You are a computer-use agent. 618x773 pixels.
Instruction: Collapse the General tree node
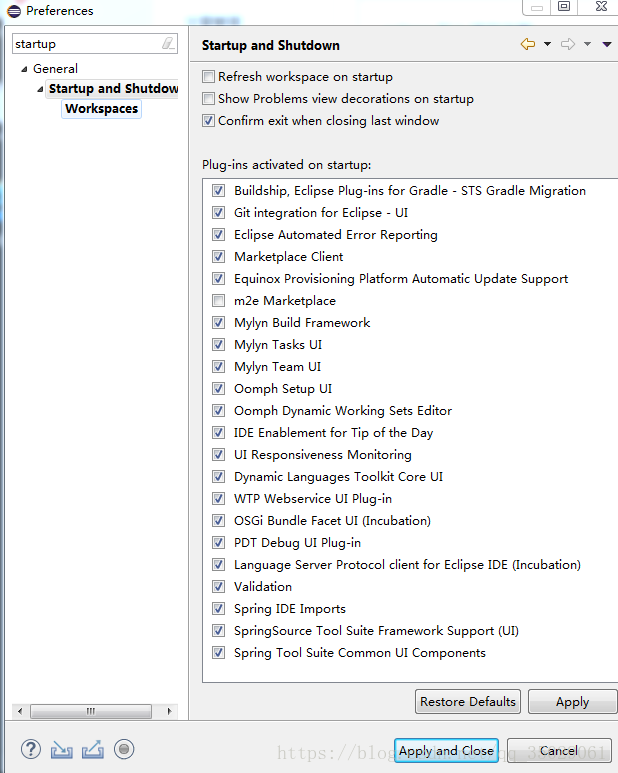click(x=24, y=69)
